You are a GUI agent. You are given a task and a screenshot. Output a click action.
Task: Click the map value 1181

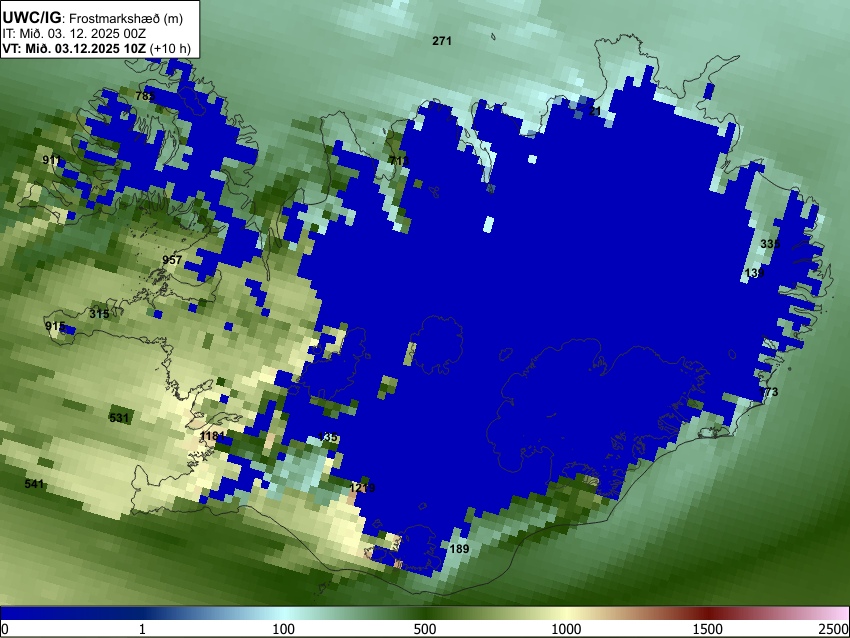(x=212, y=436)
